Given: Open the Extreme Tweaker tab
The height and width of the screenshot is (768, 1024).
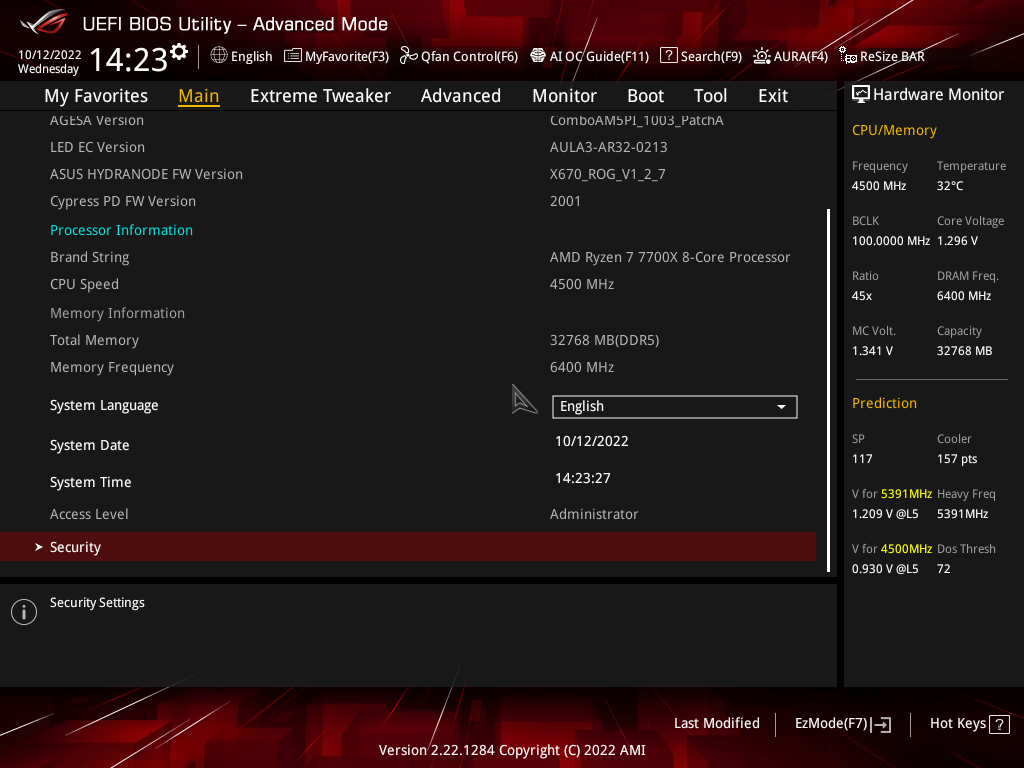Looking at the screenshot, I should pyautogui.click(x=320, y=96).
